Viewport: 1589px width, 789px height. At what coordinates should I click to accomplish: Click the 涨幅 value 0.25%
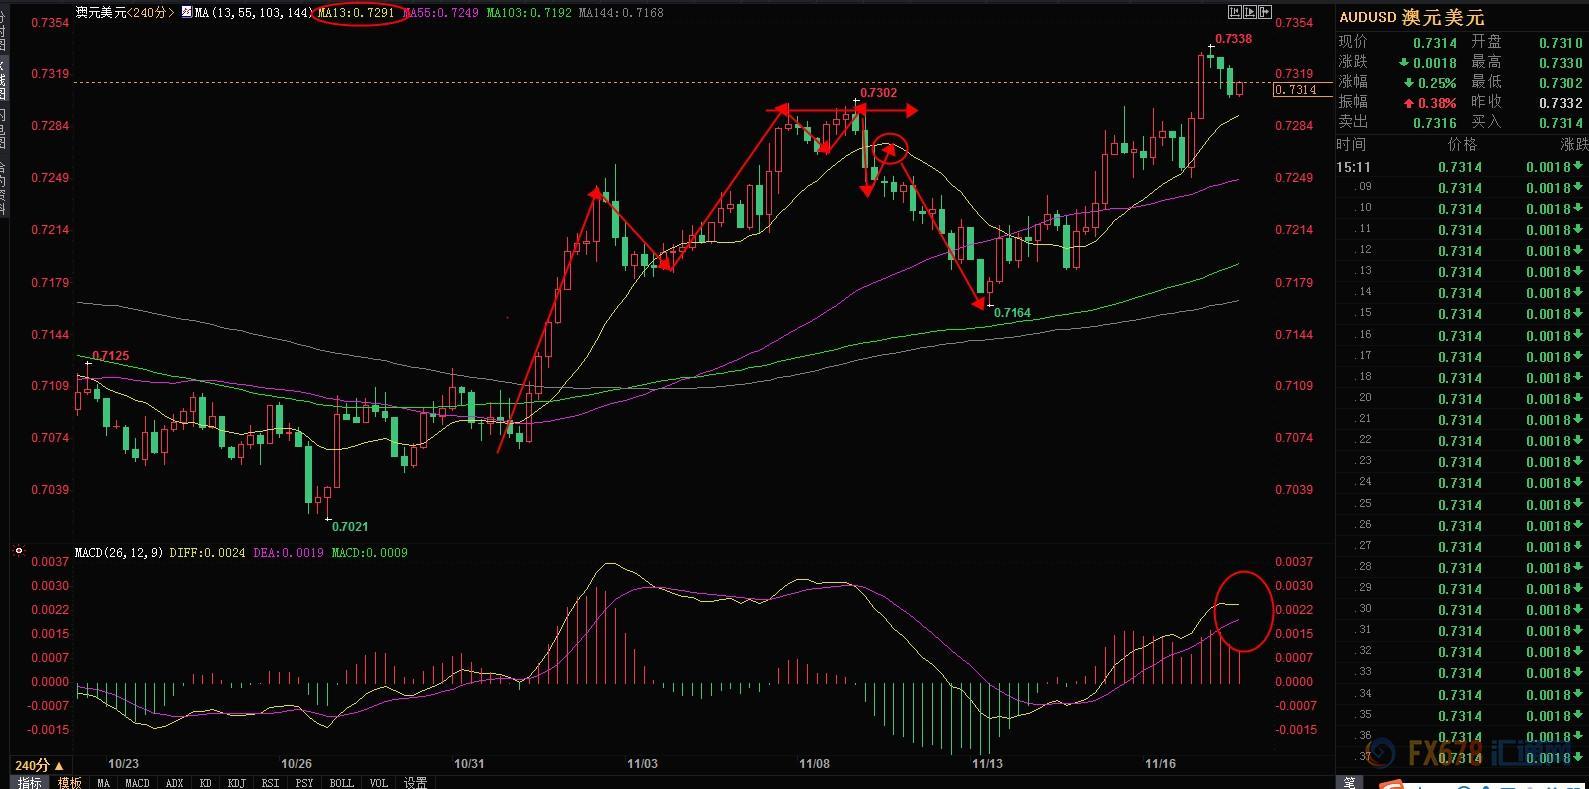1436,83
